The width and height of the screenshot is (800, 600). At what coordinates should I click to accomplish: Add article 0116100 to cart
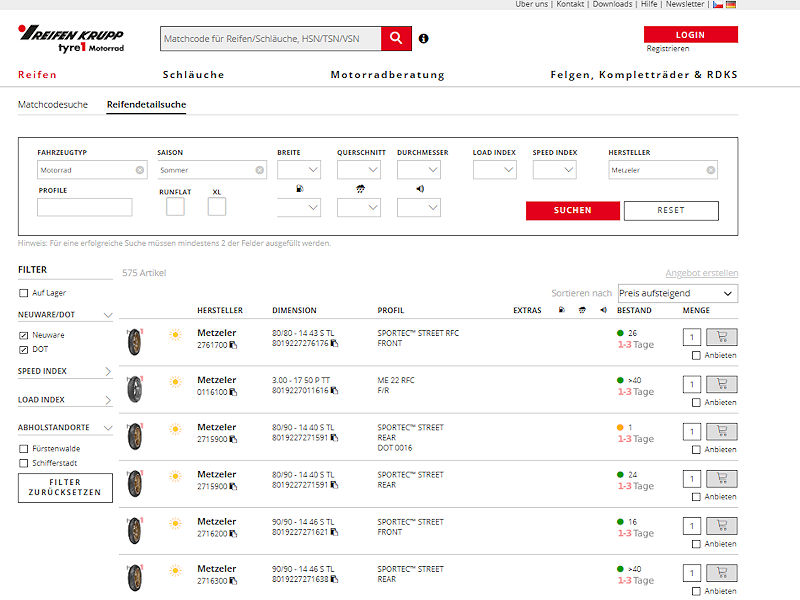(721, 384)
